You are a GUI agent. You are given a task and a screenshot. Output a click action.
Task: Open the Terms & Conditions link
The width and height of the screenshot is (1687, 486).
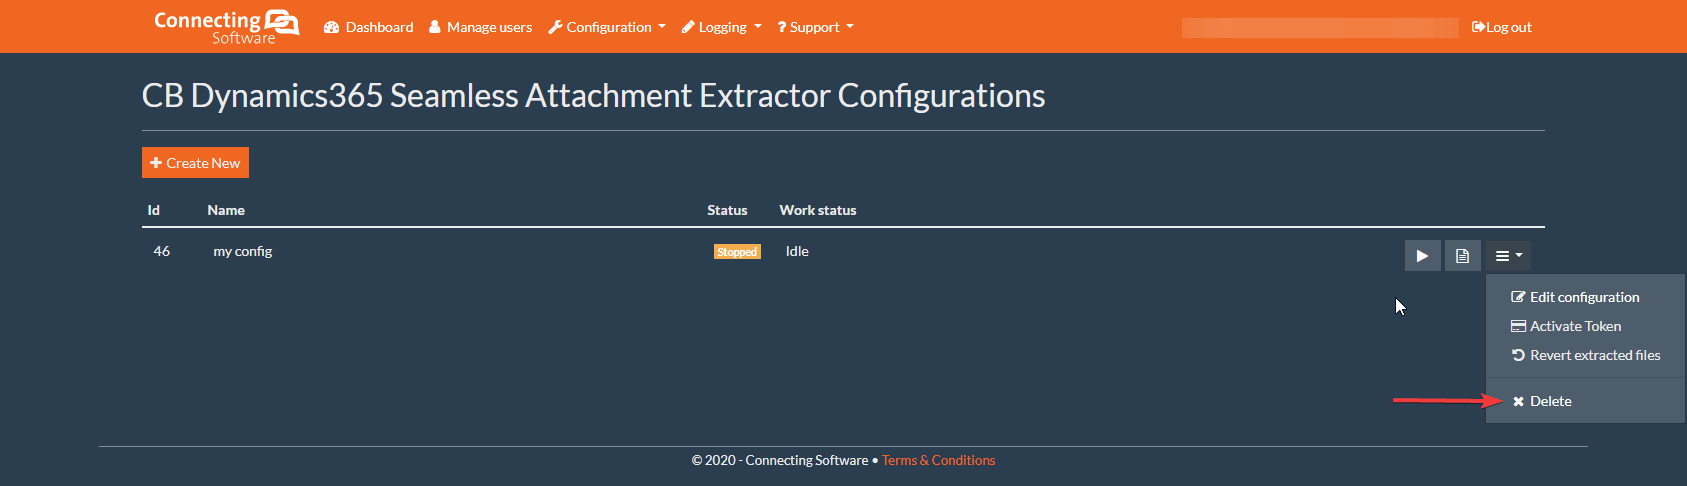click(938, 460)
